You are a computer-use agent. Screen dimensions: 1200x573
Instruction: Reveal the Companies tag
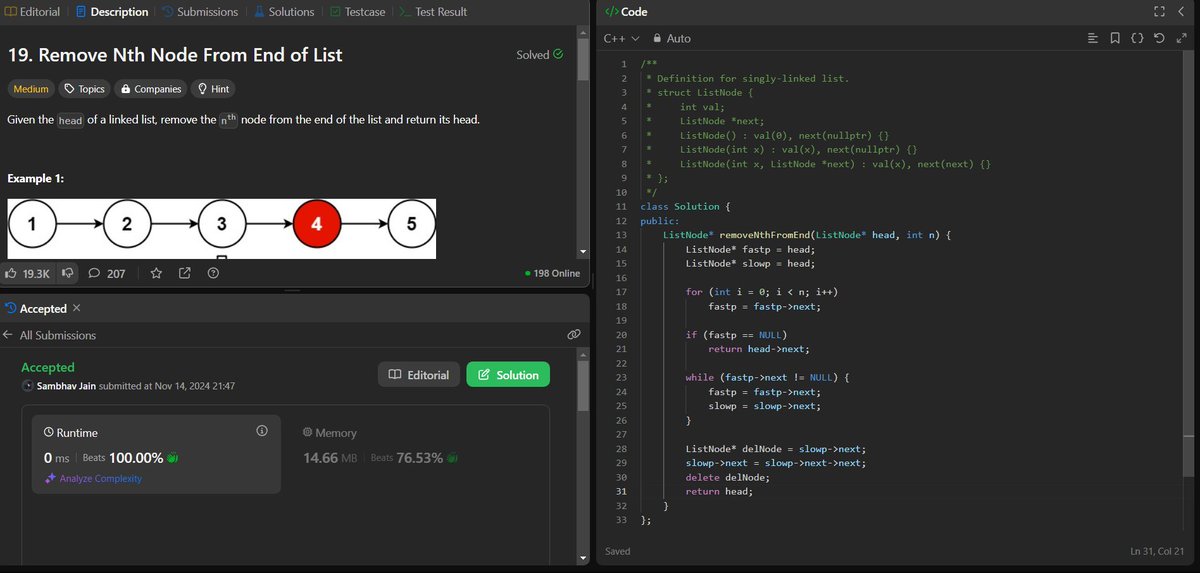[150, 89]
